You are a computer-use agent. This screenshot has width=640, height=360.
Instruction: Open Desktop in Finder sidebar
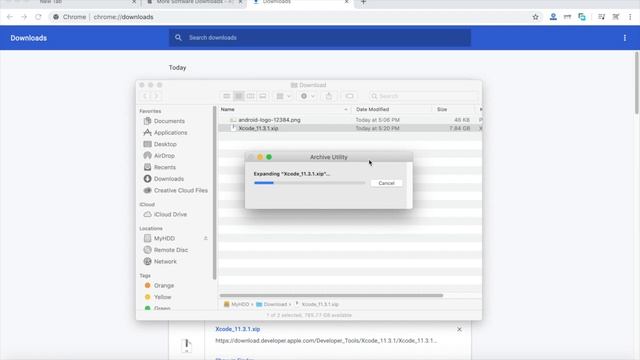click(x=165, y=144)
